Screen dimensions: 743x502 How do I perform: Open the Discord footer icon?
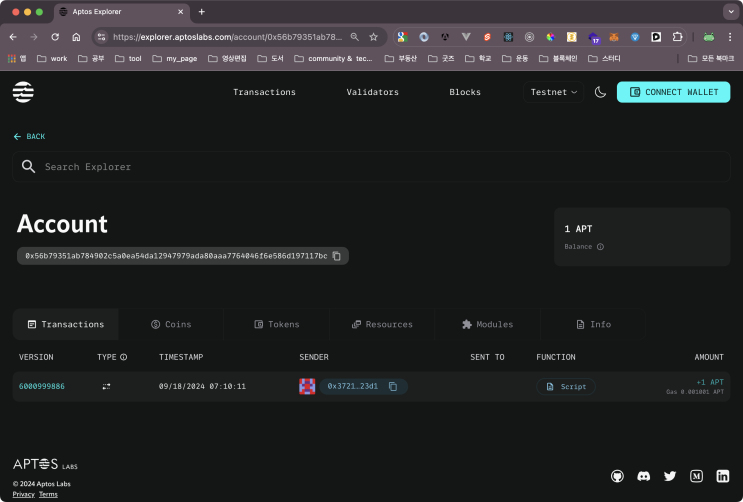point(643,476)
